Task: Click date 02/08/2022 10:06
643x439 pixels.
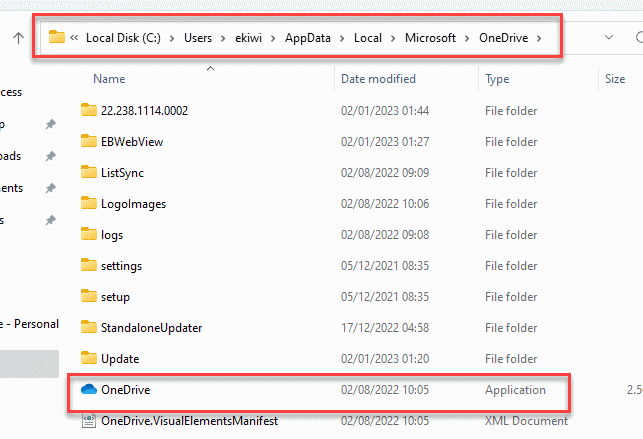Action: [385, 204]
